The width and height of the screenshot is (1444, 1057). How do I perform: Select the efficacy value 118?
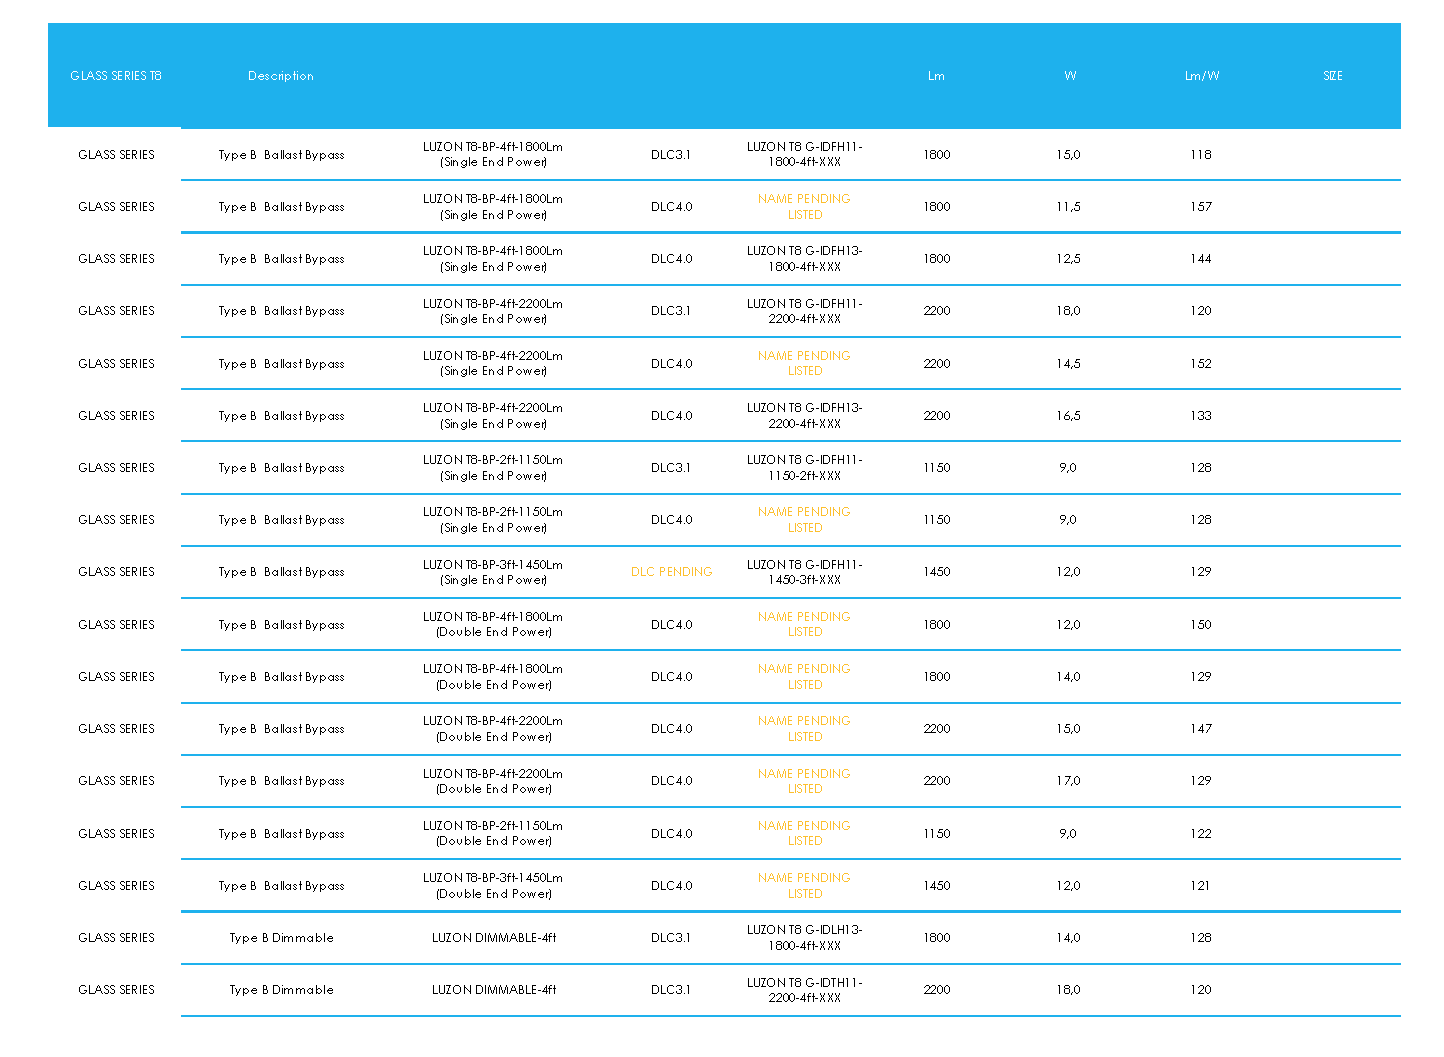[1201, 155]
